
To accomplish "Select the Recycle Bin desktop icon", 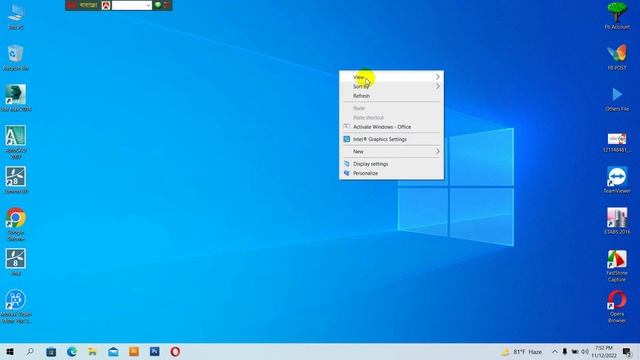I will pyautogui.click(x=16, y=58).
